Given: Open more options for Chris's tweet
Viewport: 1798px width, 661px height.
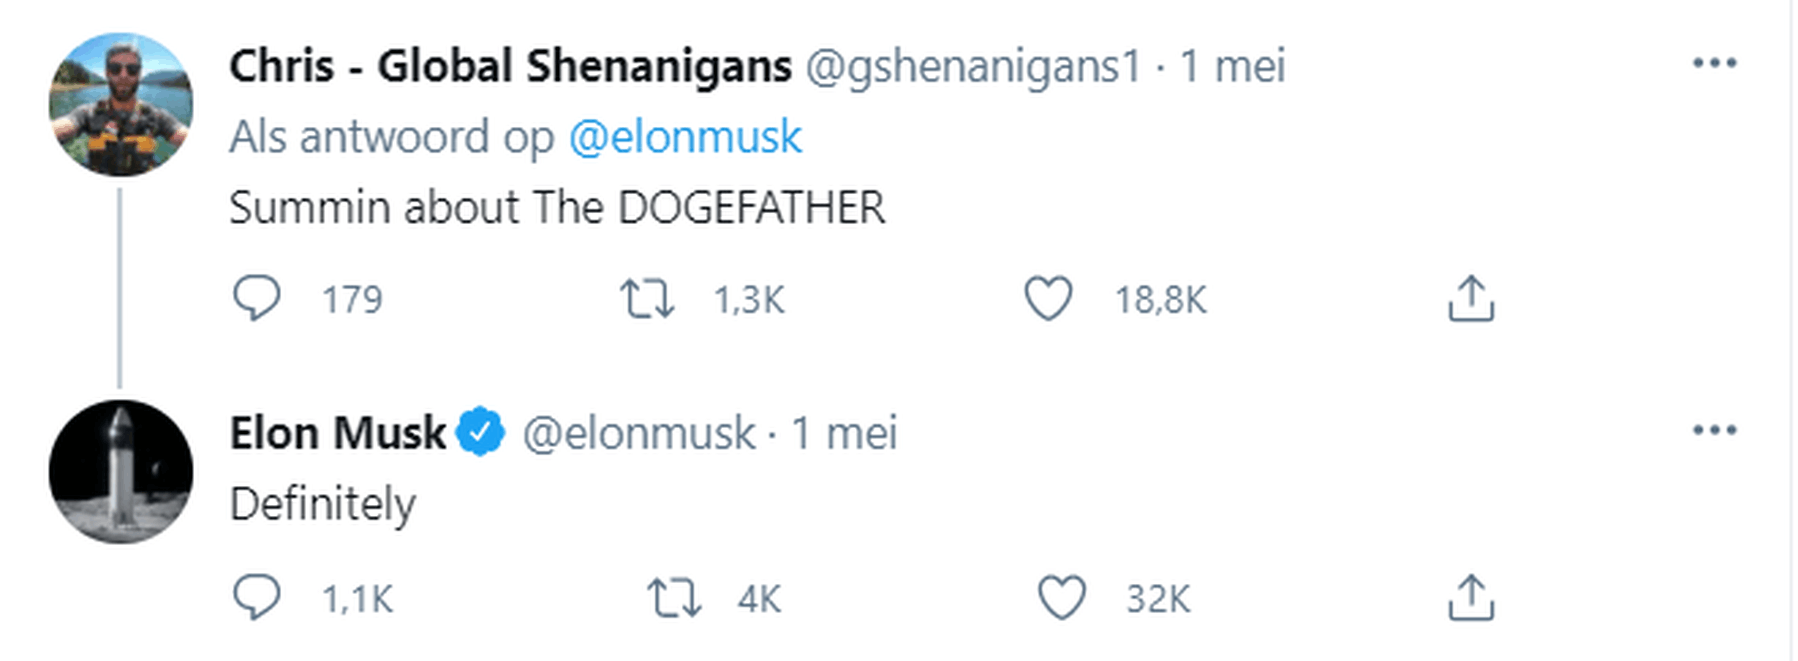Looking at the screenshot, I should tap(1714, 63).
